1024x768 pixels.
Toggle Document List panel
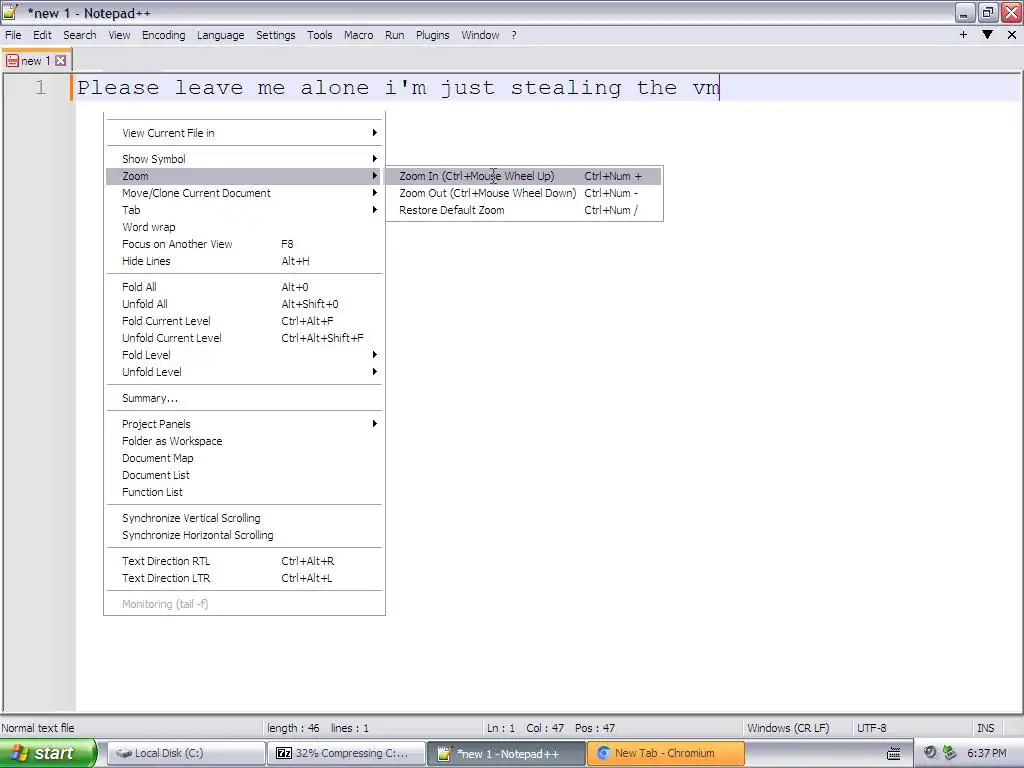(244, 475)
